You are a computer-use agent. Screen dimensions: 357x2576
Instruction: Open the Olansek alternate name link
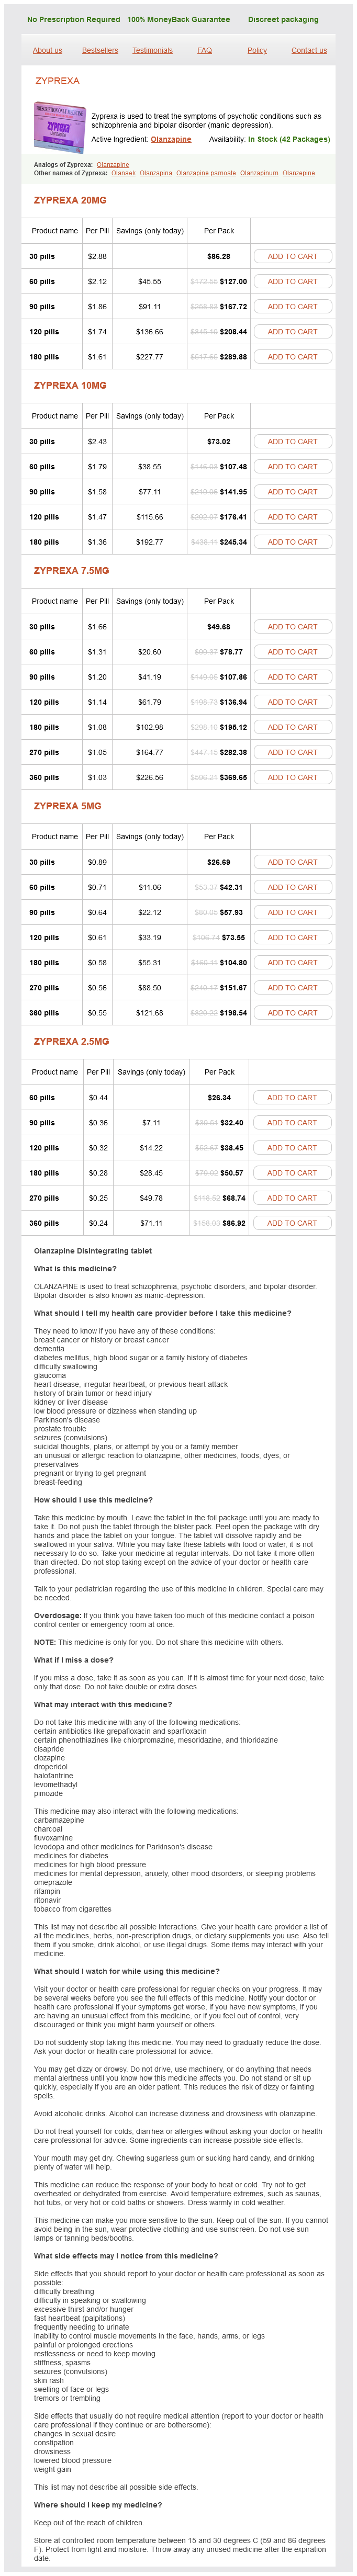pyautogui.click(x=123, y=173)
